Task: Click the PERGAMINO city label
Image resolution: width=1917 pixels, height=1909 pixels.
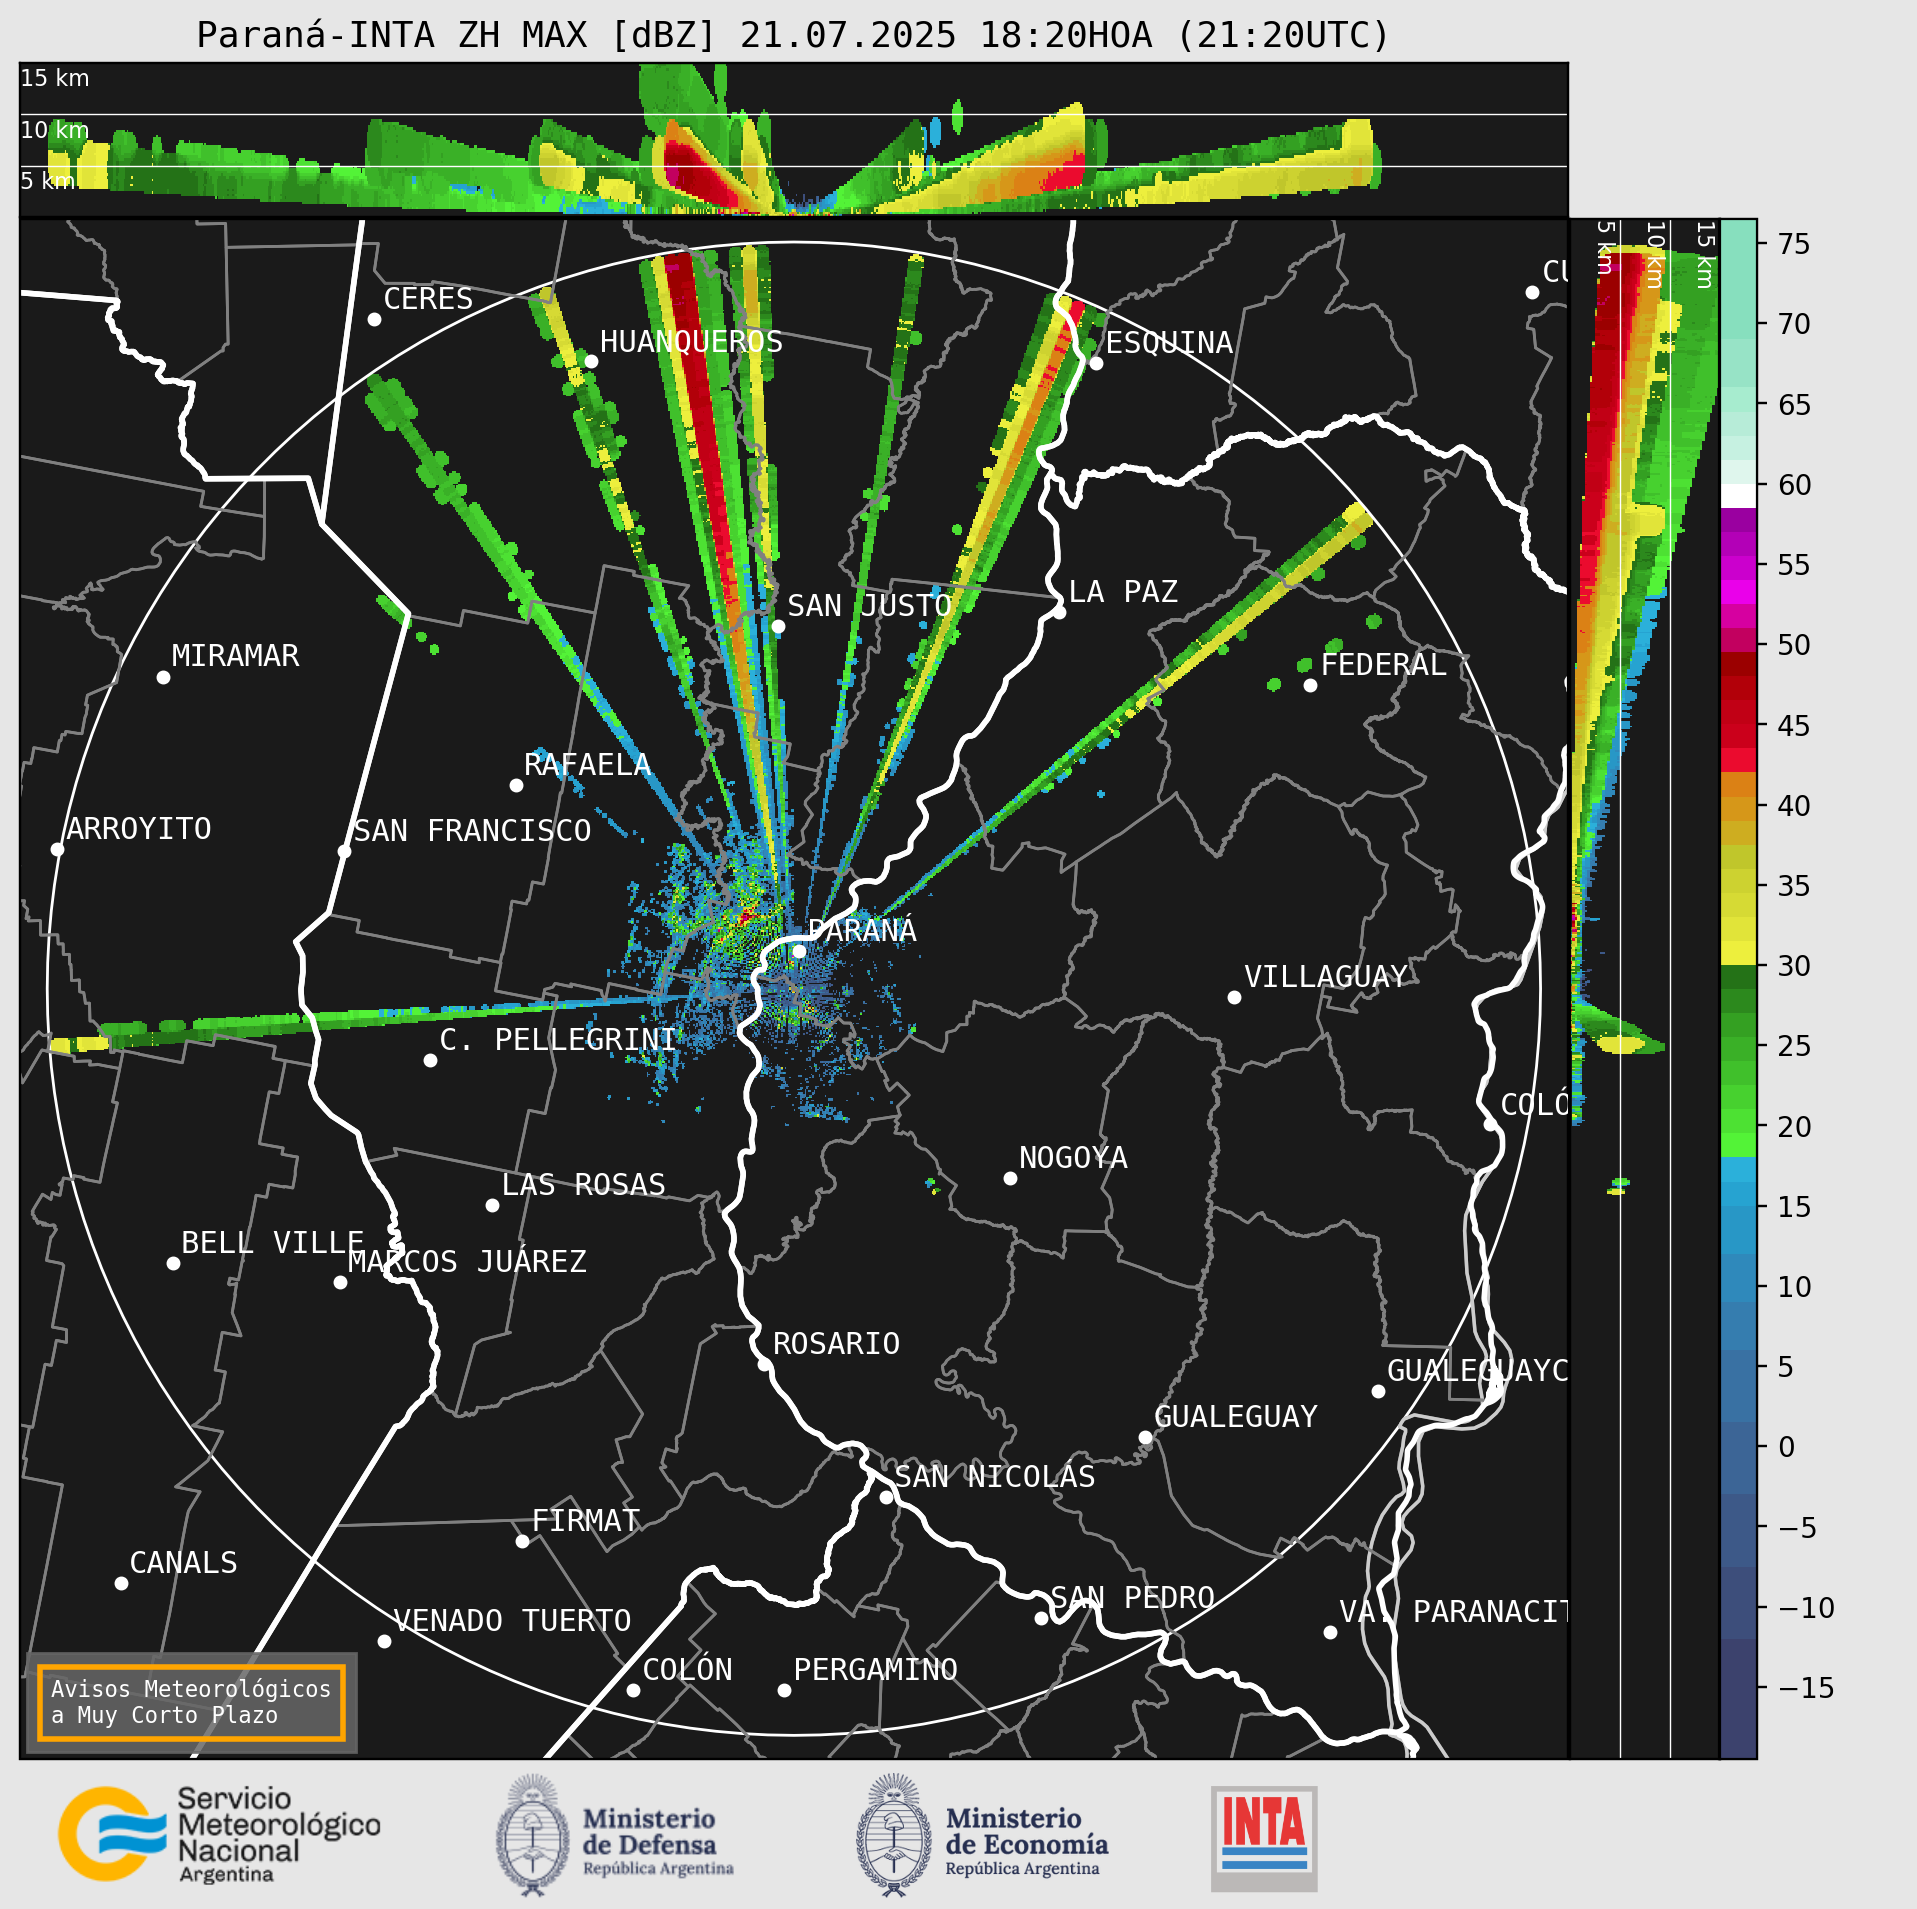Action: pyautogui.click(x=875, y=1669)
